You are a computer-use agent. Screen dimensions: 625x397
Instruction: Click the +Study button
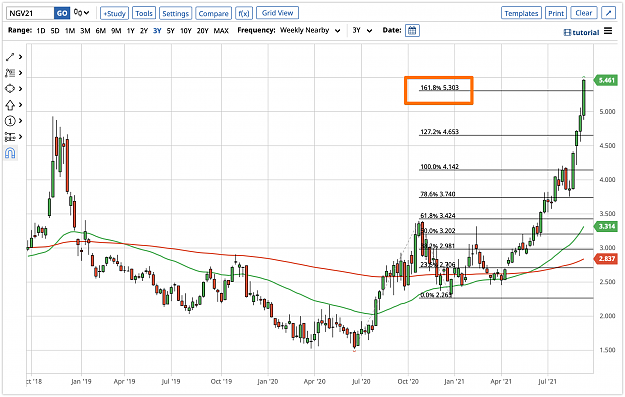point(114,13)
